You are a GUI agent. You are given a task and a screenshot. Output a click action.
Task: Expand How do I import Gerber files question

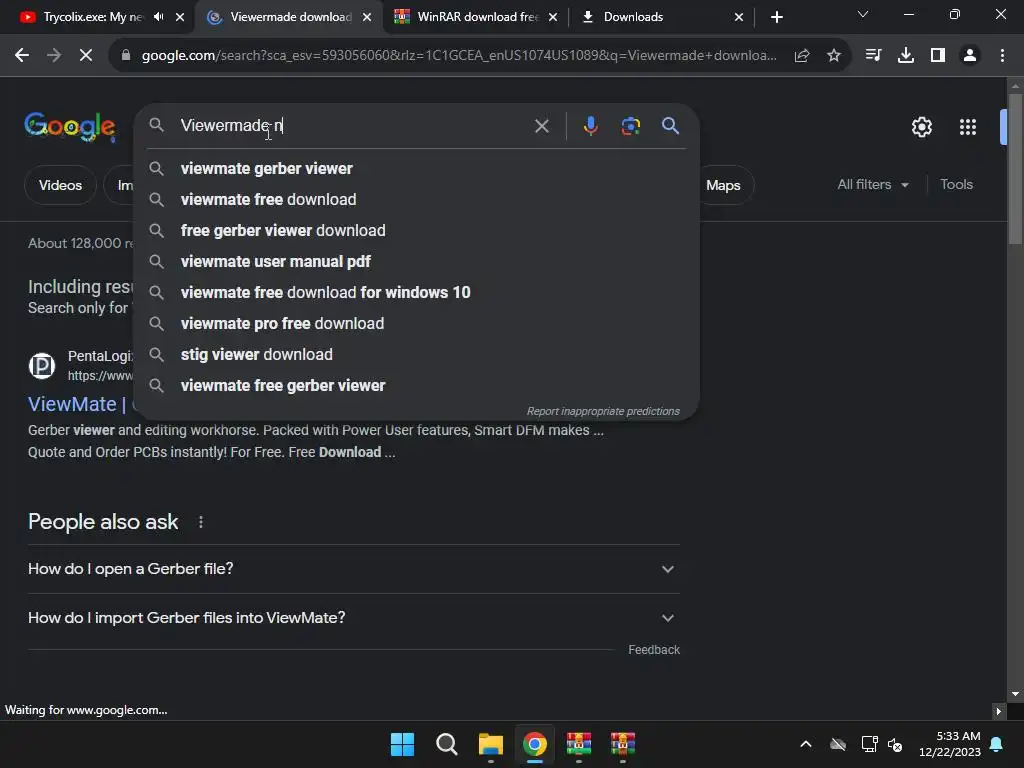(x=353, y=618)
